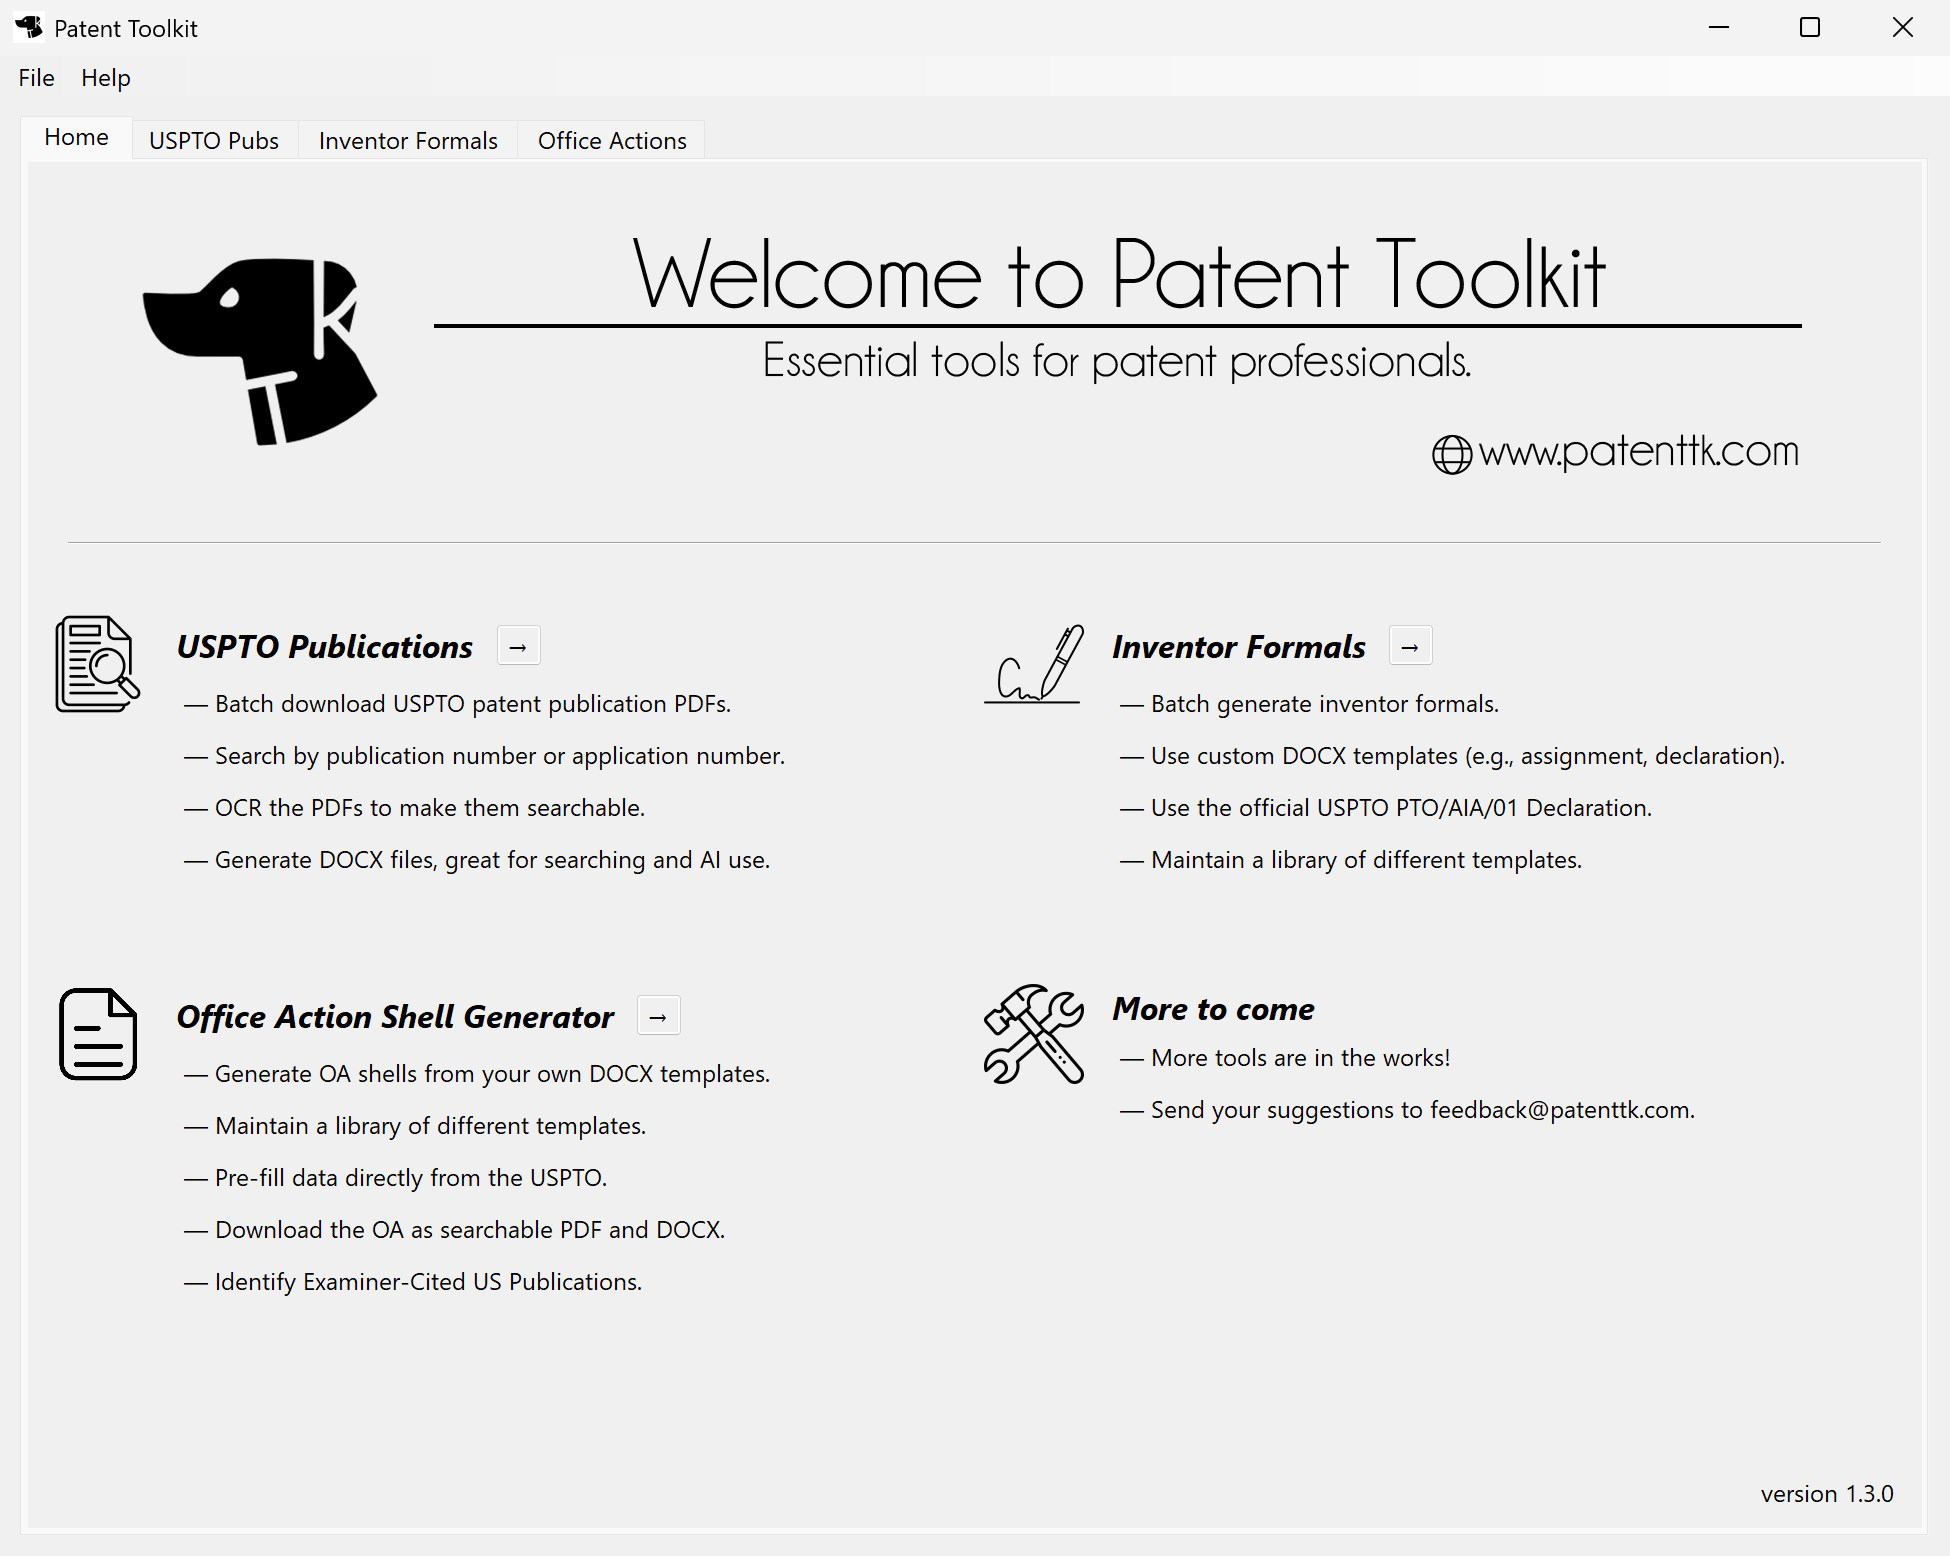Switch to the Inventor Formals tab

pos(406,140)
